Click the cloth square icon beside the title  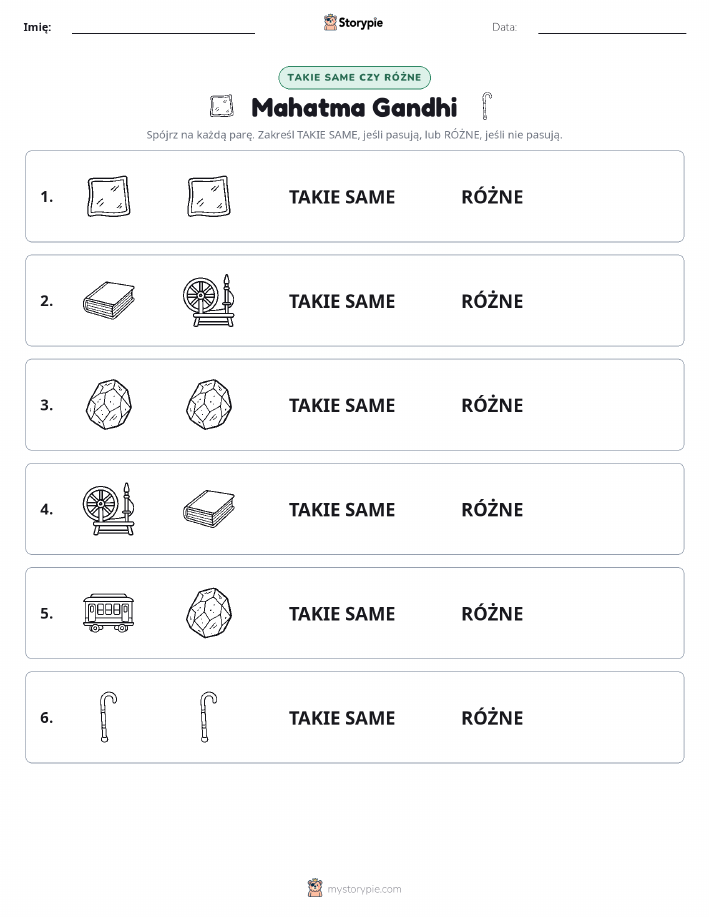(x=222, y=106)
